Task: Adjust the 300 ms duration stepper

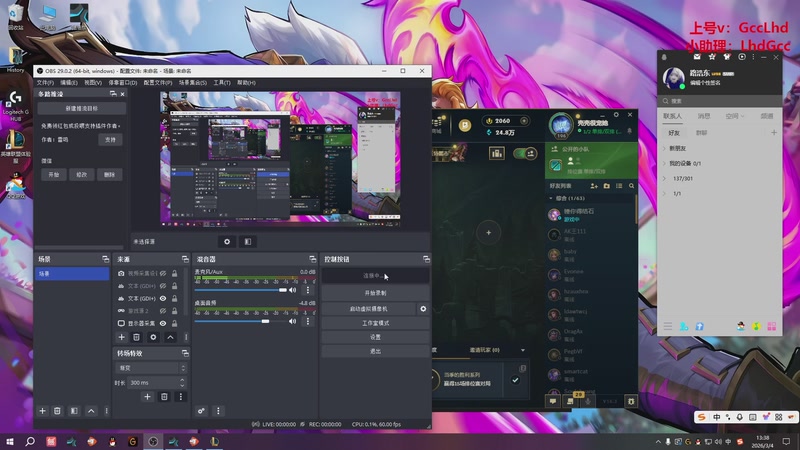Action: tap(182, 382)
